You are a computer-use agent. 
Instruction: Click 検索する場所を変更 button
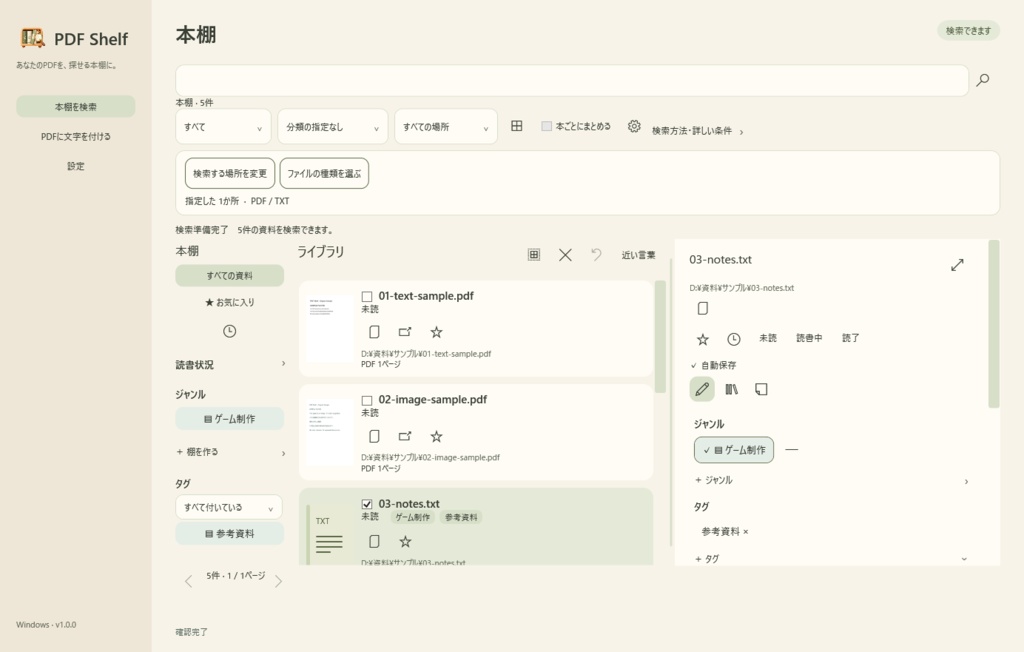[x=230, y=173]
